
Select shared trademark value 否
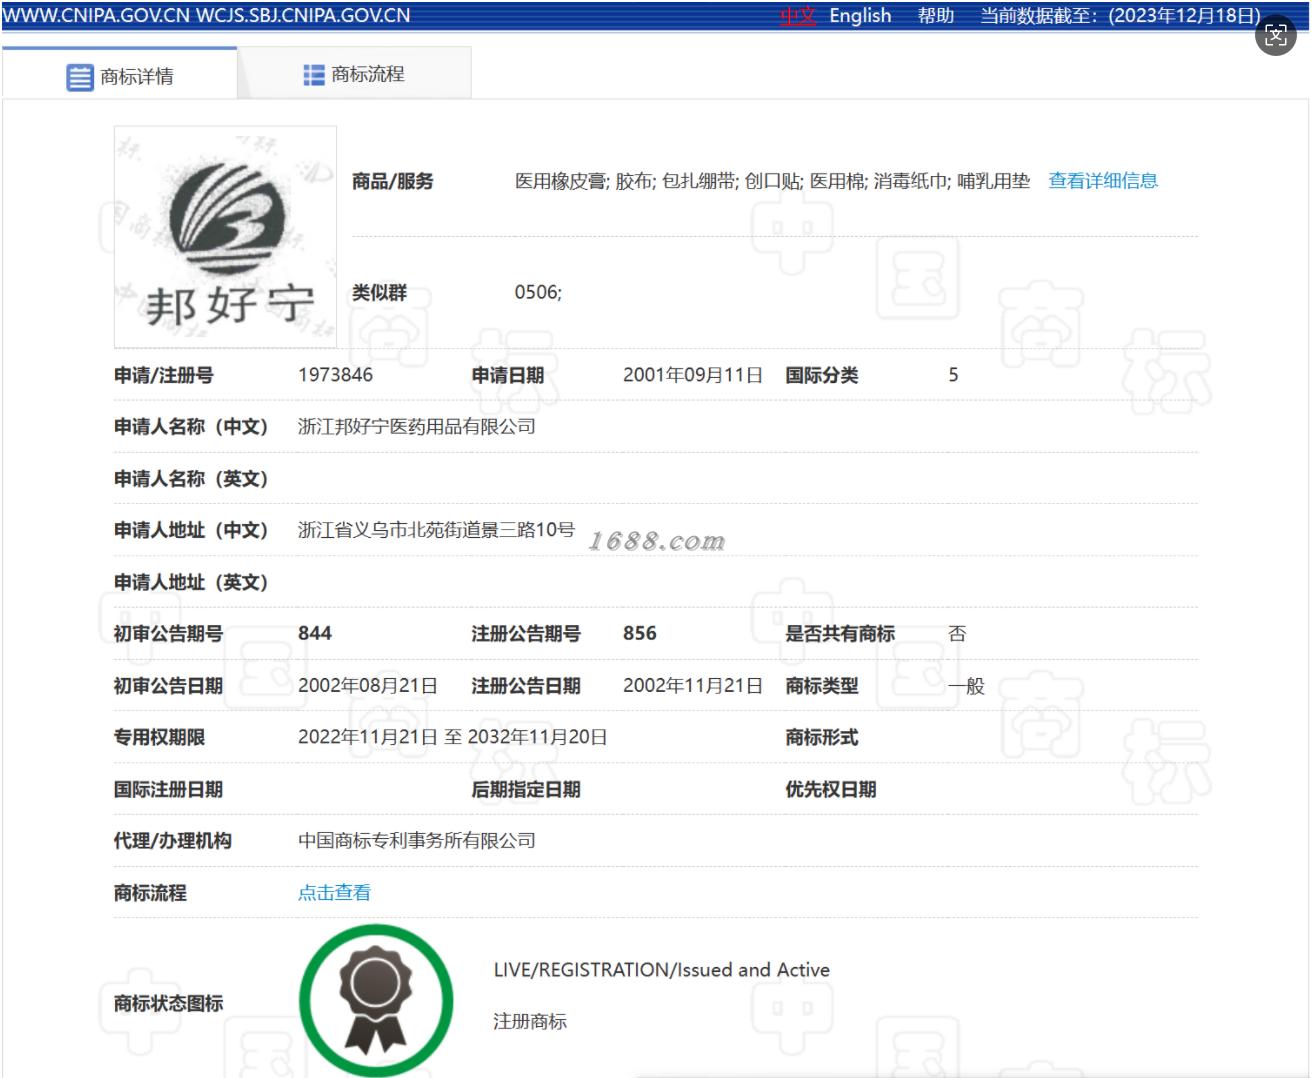(957, 634)
